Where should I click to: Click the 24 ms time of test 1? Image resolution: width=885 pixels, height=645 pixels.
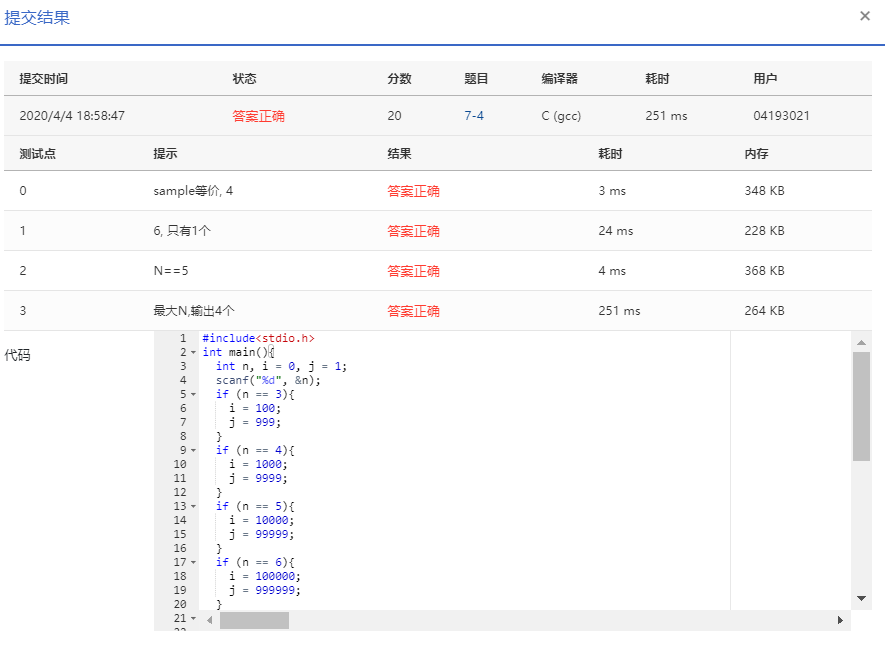(x=616, y=231)
